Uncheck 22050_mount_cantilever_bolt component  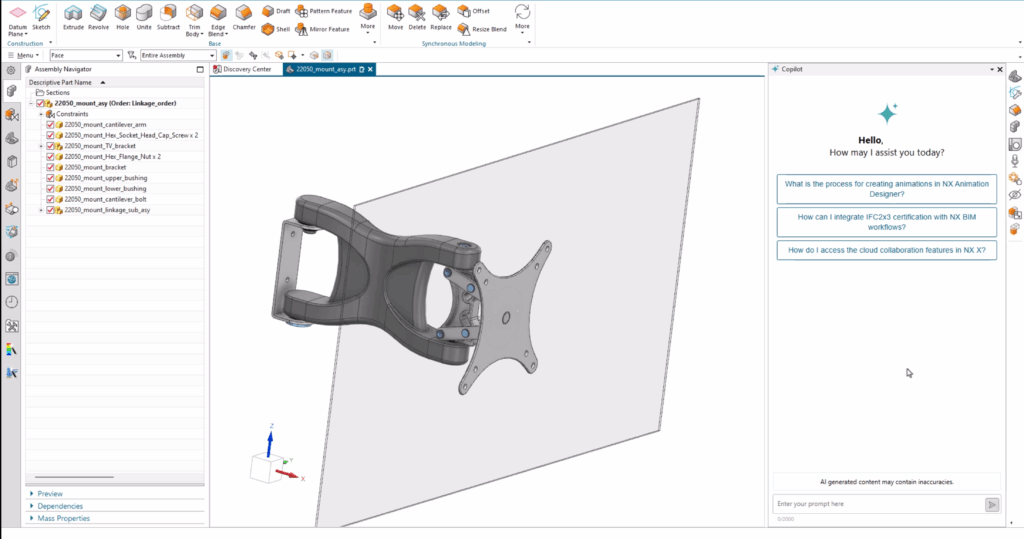coord(50,200)
